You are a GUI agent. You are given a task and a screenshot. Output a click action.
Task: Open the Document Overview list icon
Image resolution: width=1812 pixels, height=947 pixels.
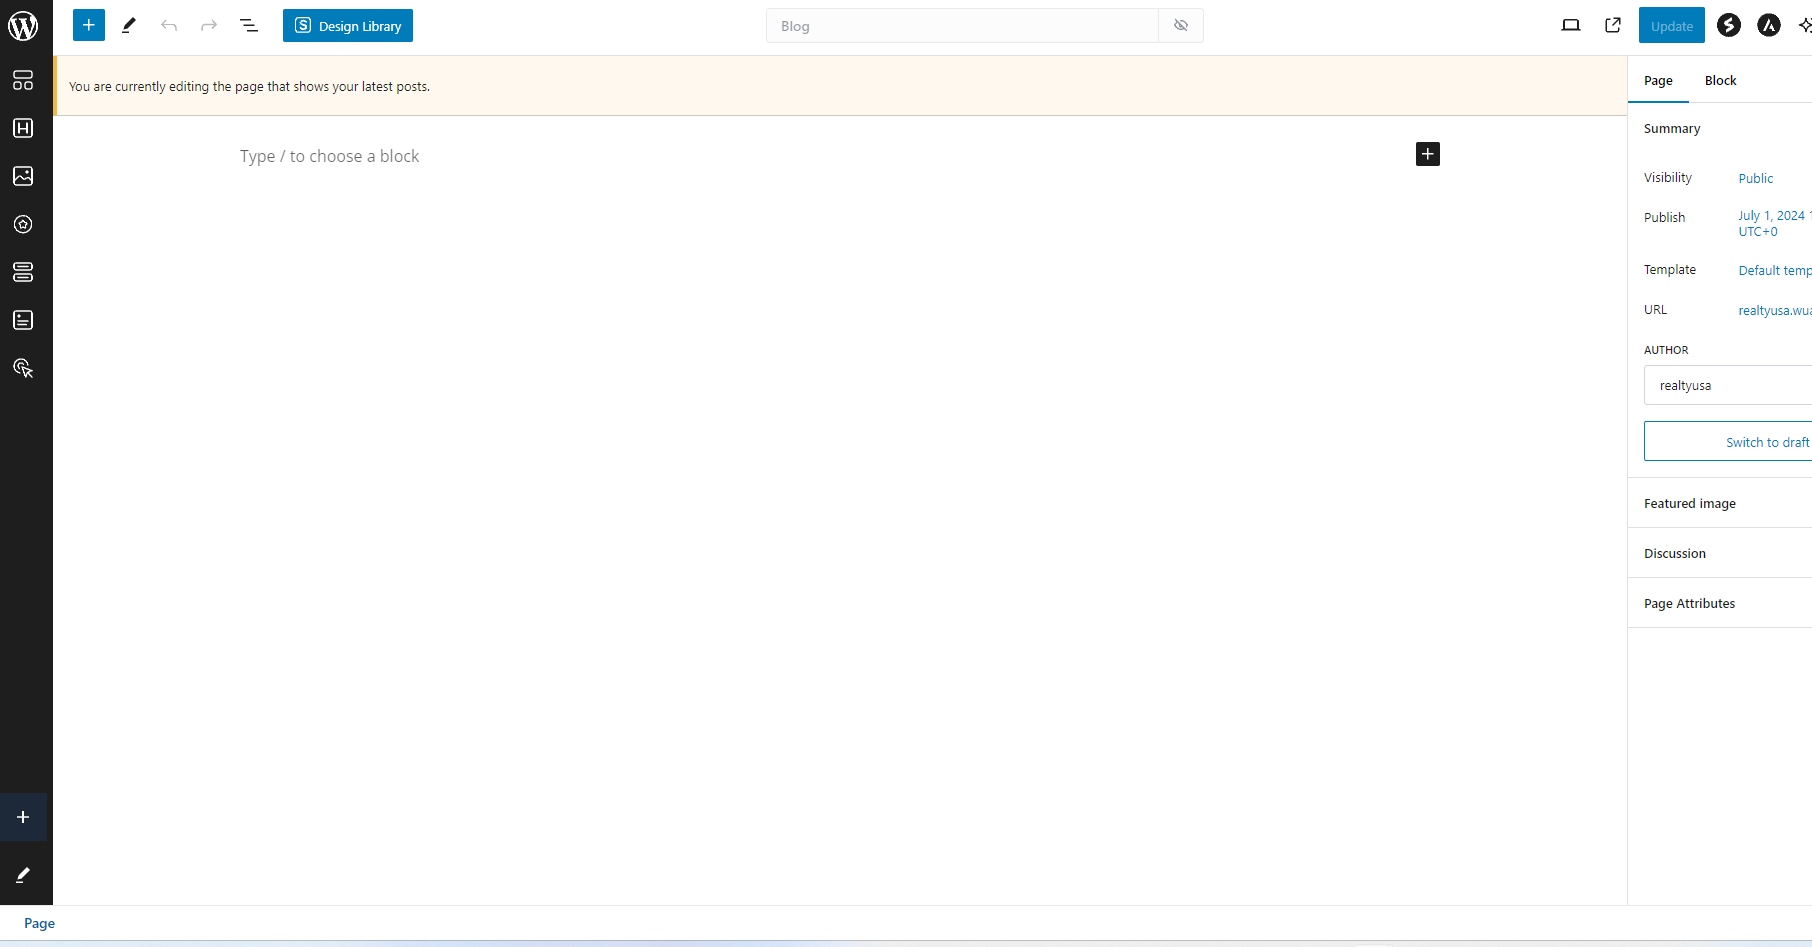(x=249, y=26)
